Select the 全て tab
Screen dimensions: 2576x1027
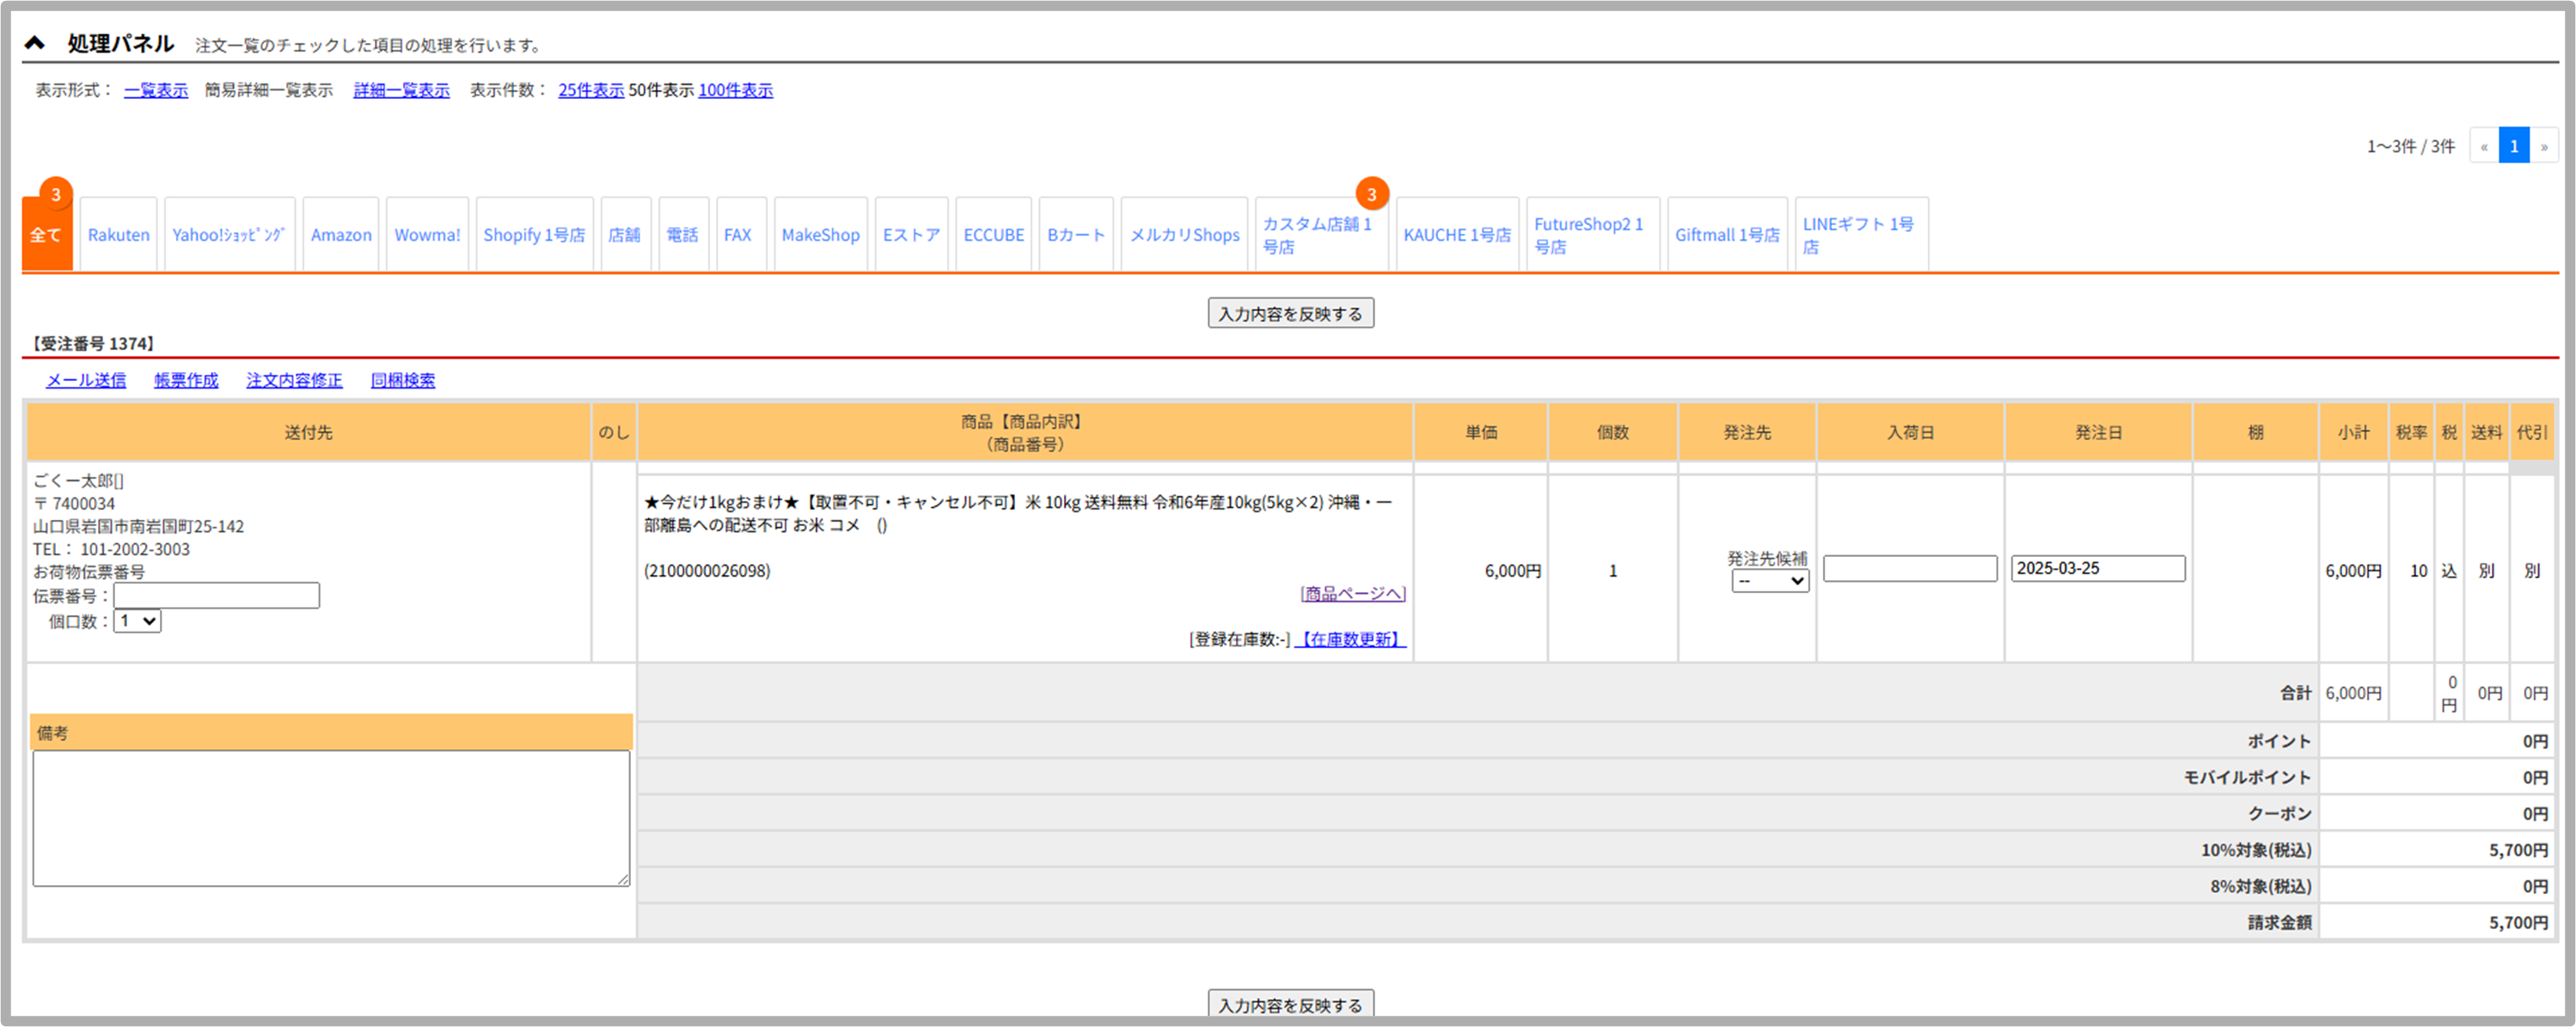tap(47, 234)
